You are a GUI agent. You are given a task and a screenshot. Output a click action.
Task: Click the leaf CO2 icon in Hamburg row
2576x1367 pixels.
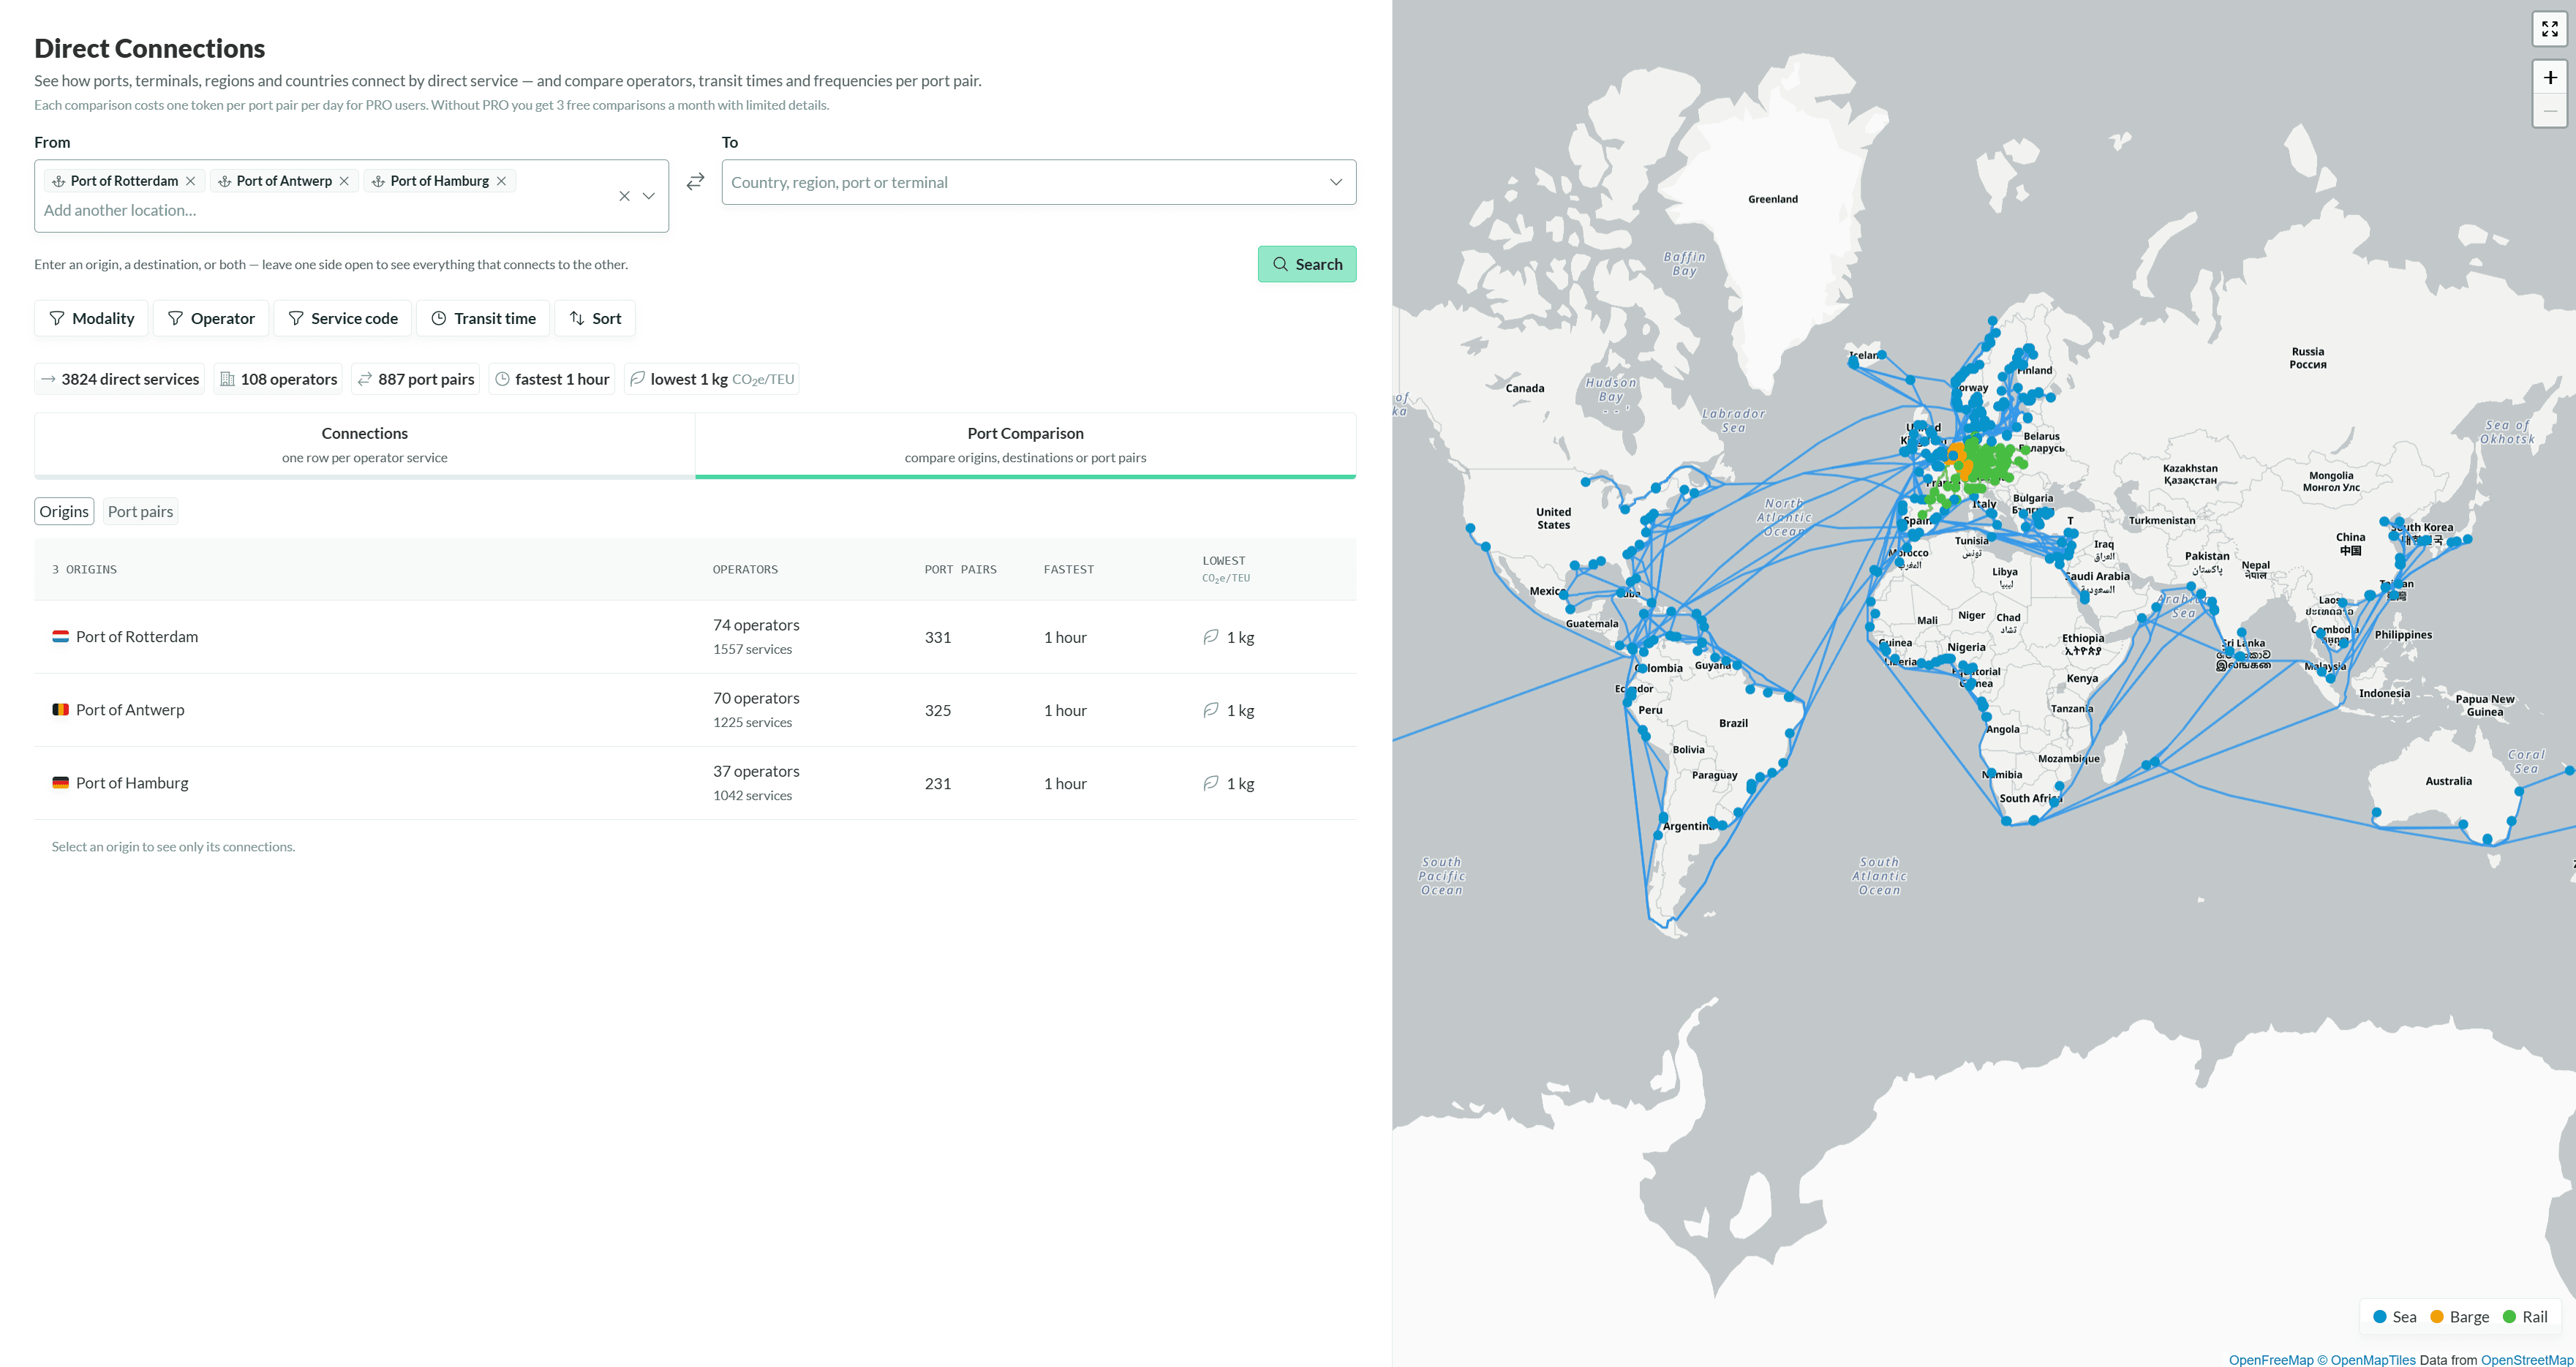(x=1210, y=783)
